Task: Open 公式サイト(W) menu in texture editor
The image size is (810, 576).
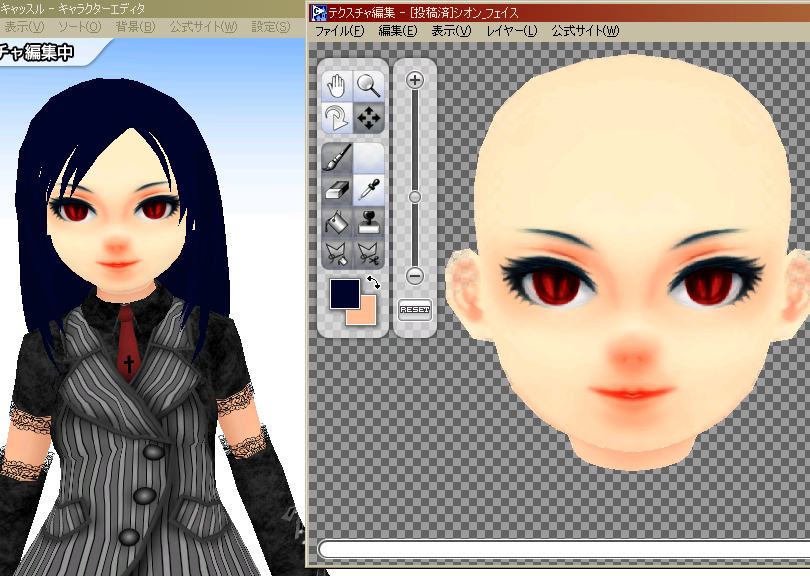Action: [585, 32]
